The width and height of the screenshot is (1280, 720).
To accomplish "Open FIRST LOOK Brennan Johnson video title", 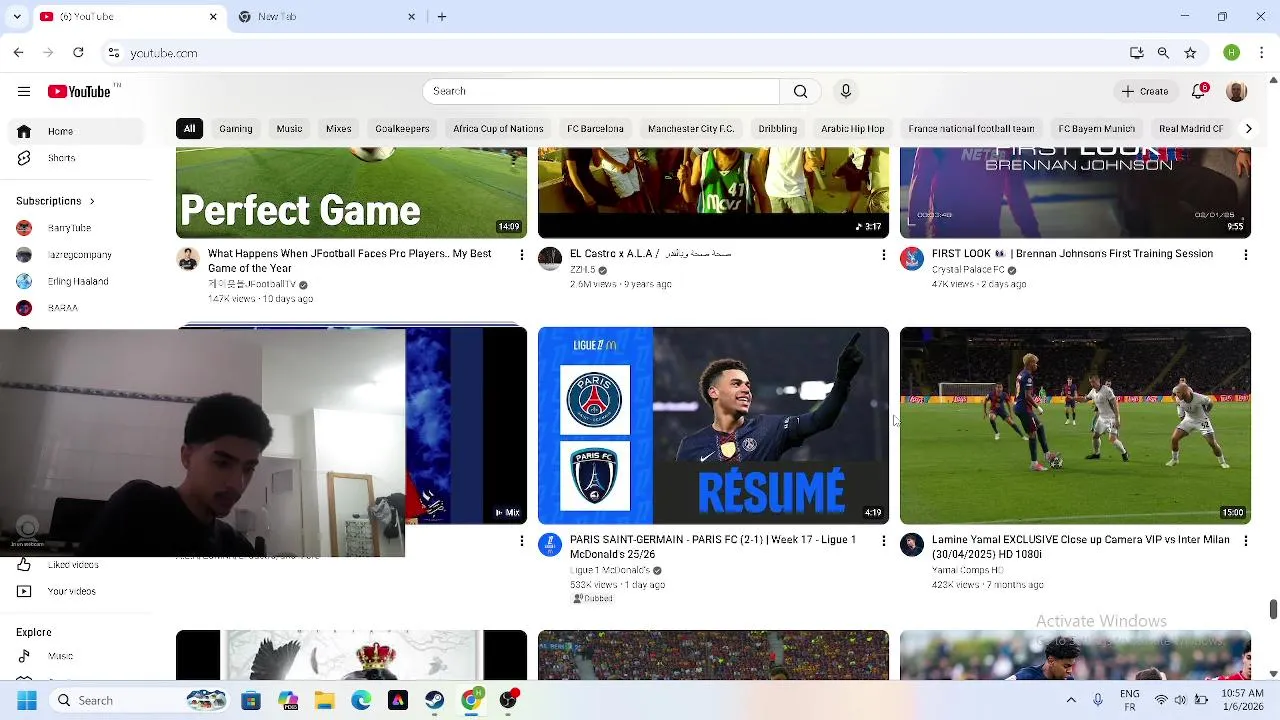I will pyautogui.click(x=1072, y=254).
